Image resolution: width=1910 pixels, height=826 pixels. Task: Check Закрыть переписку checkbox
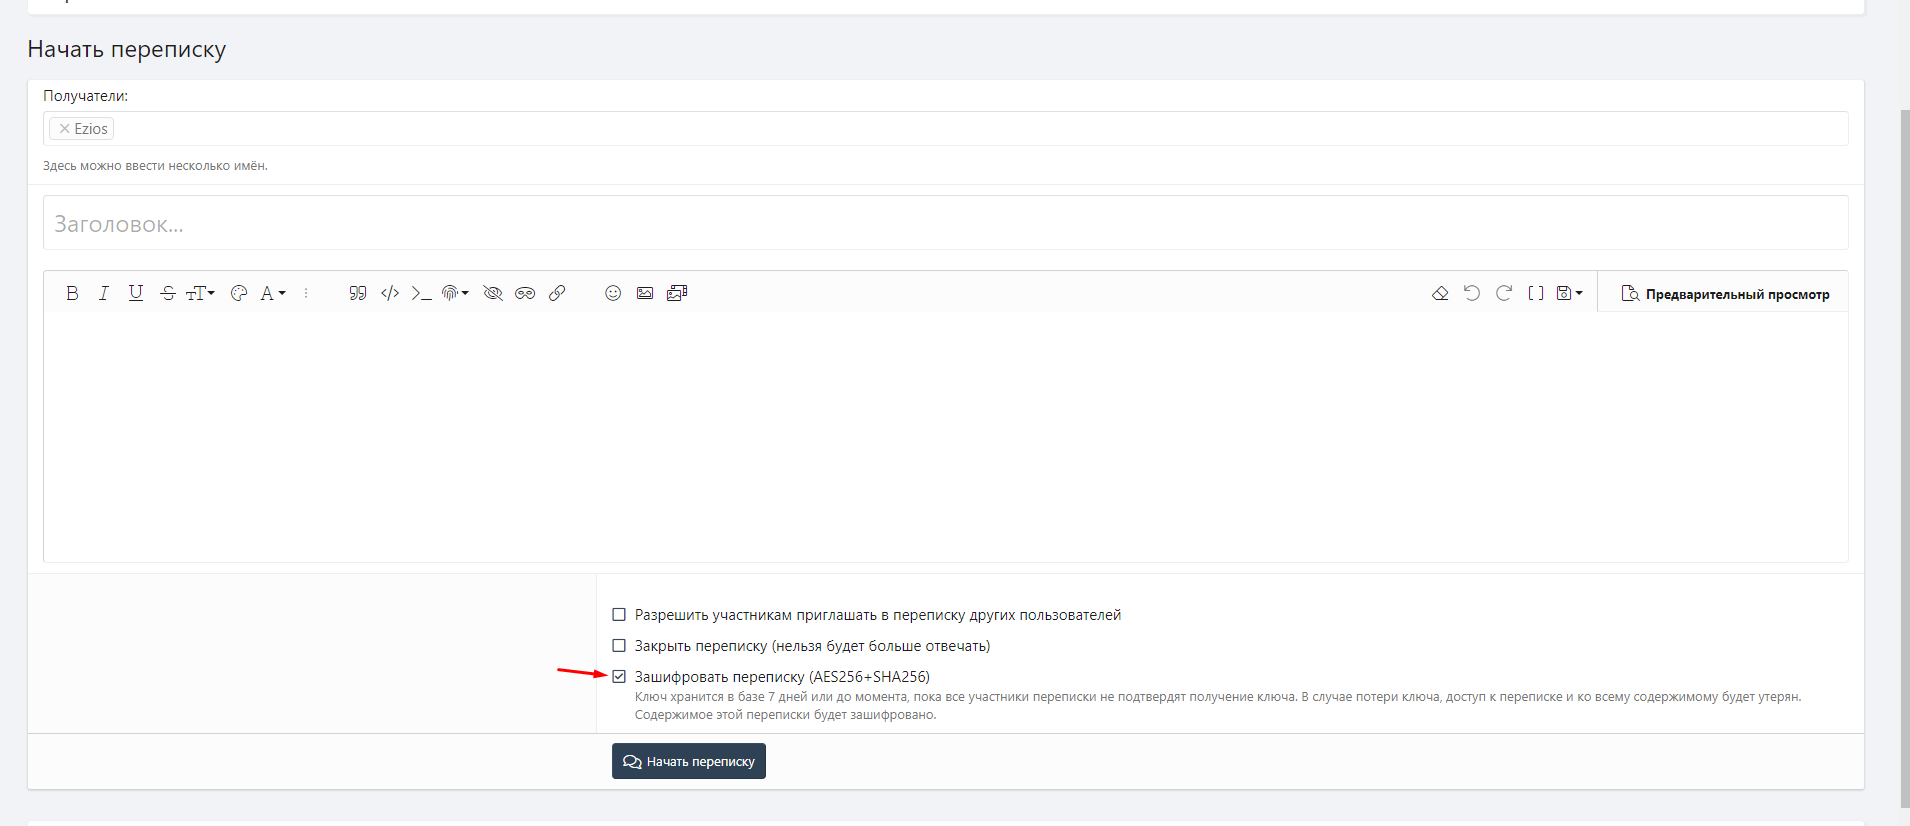[619, 646]
